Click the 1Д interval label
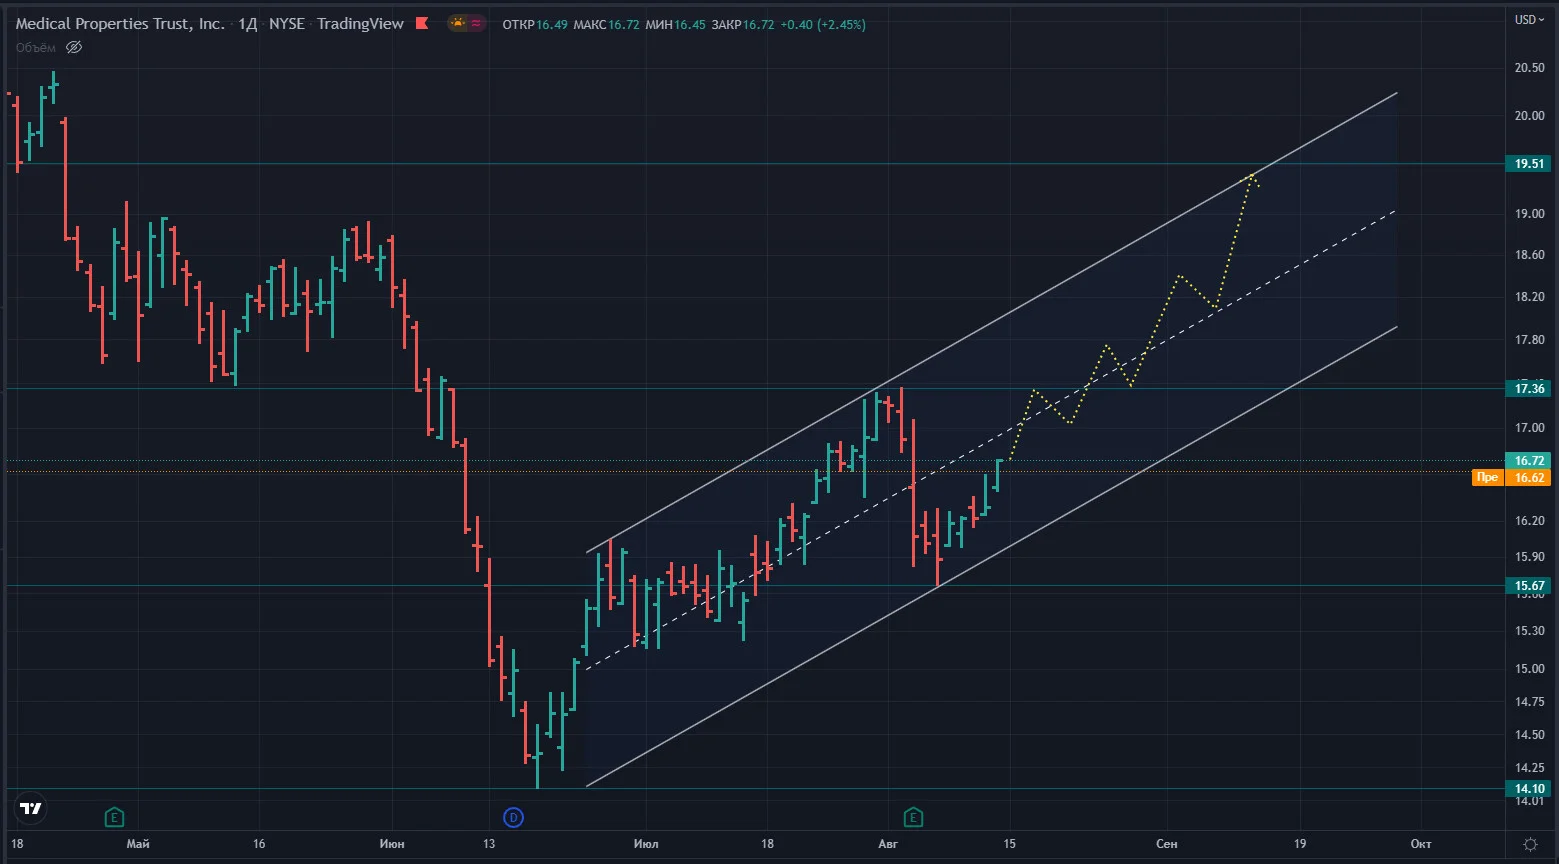Screen dimensions: 1559x864 coord(247,24)
